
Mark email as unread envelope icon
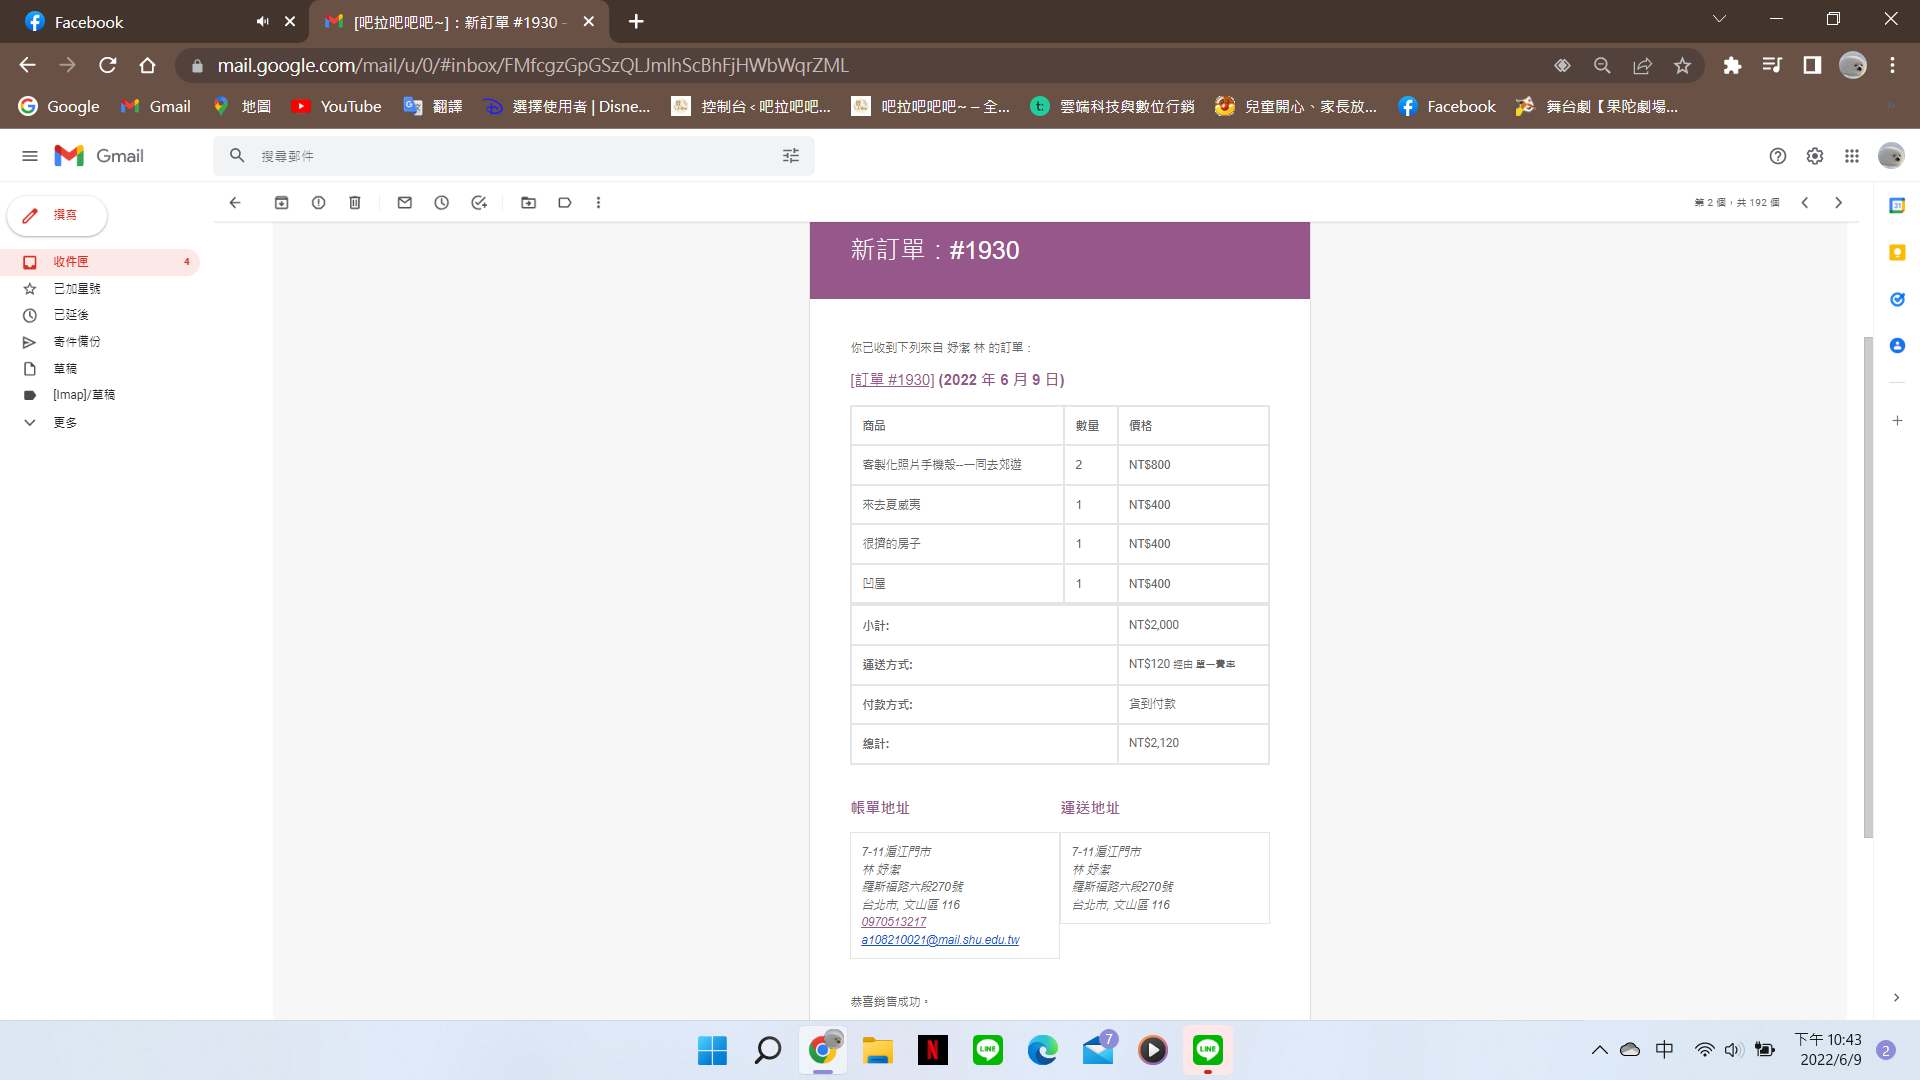click(x=405, y=203)
